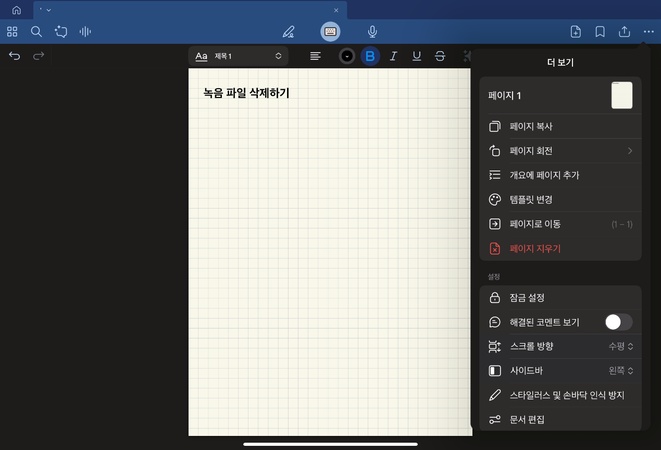Image resolution: width=661 pixels, height=450 pixels.
Task: Open 잠금 설정 lock settings
Action: point(561,298)
